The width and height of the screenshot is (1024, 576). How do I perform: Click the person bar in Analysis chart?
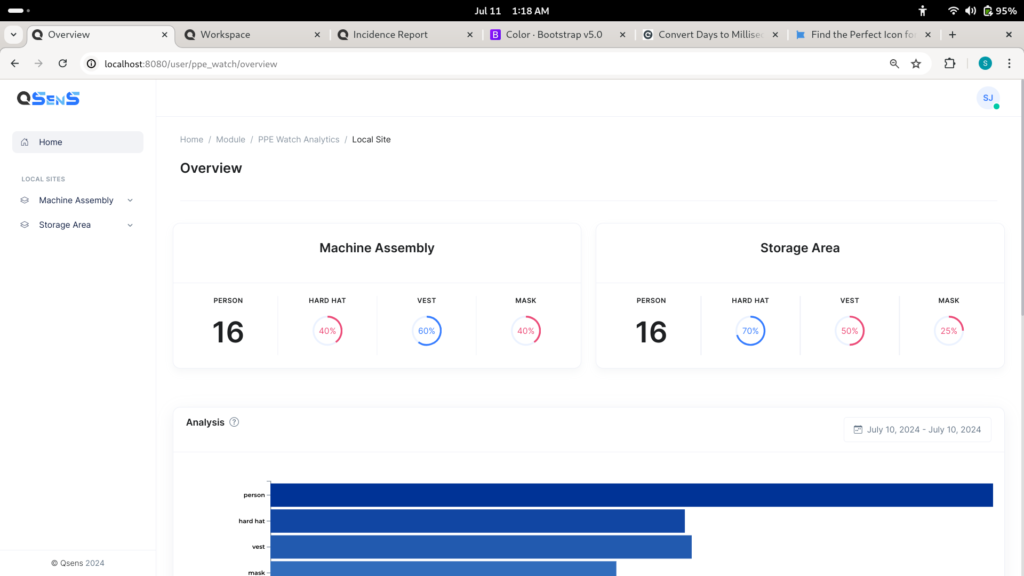point(632,495)
